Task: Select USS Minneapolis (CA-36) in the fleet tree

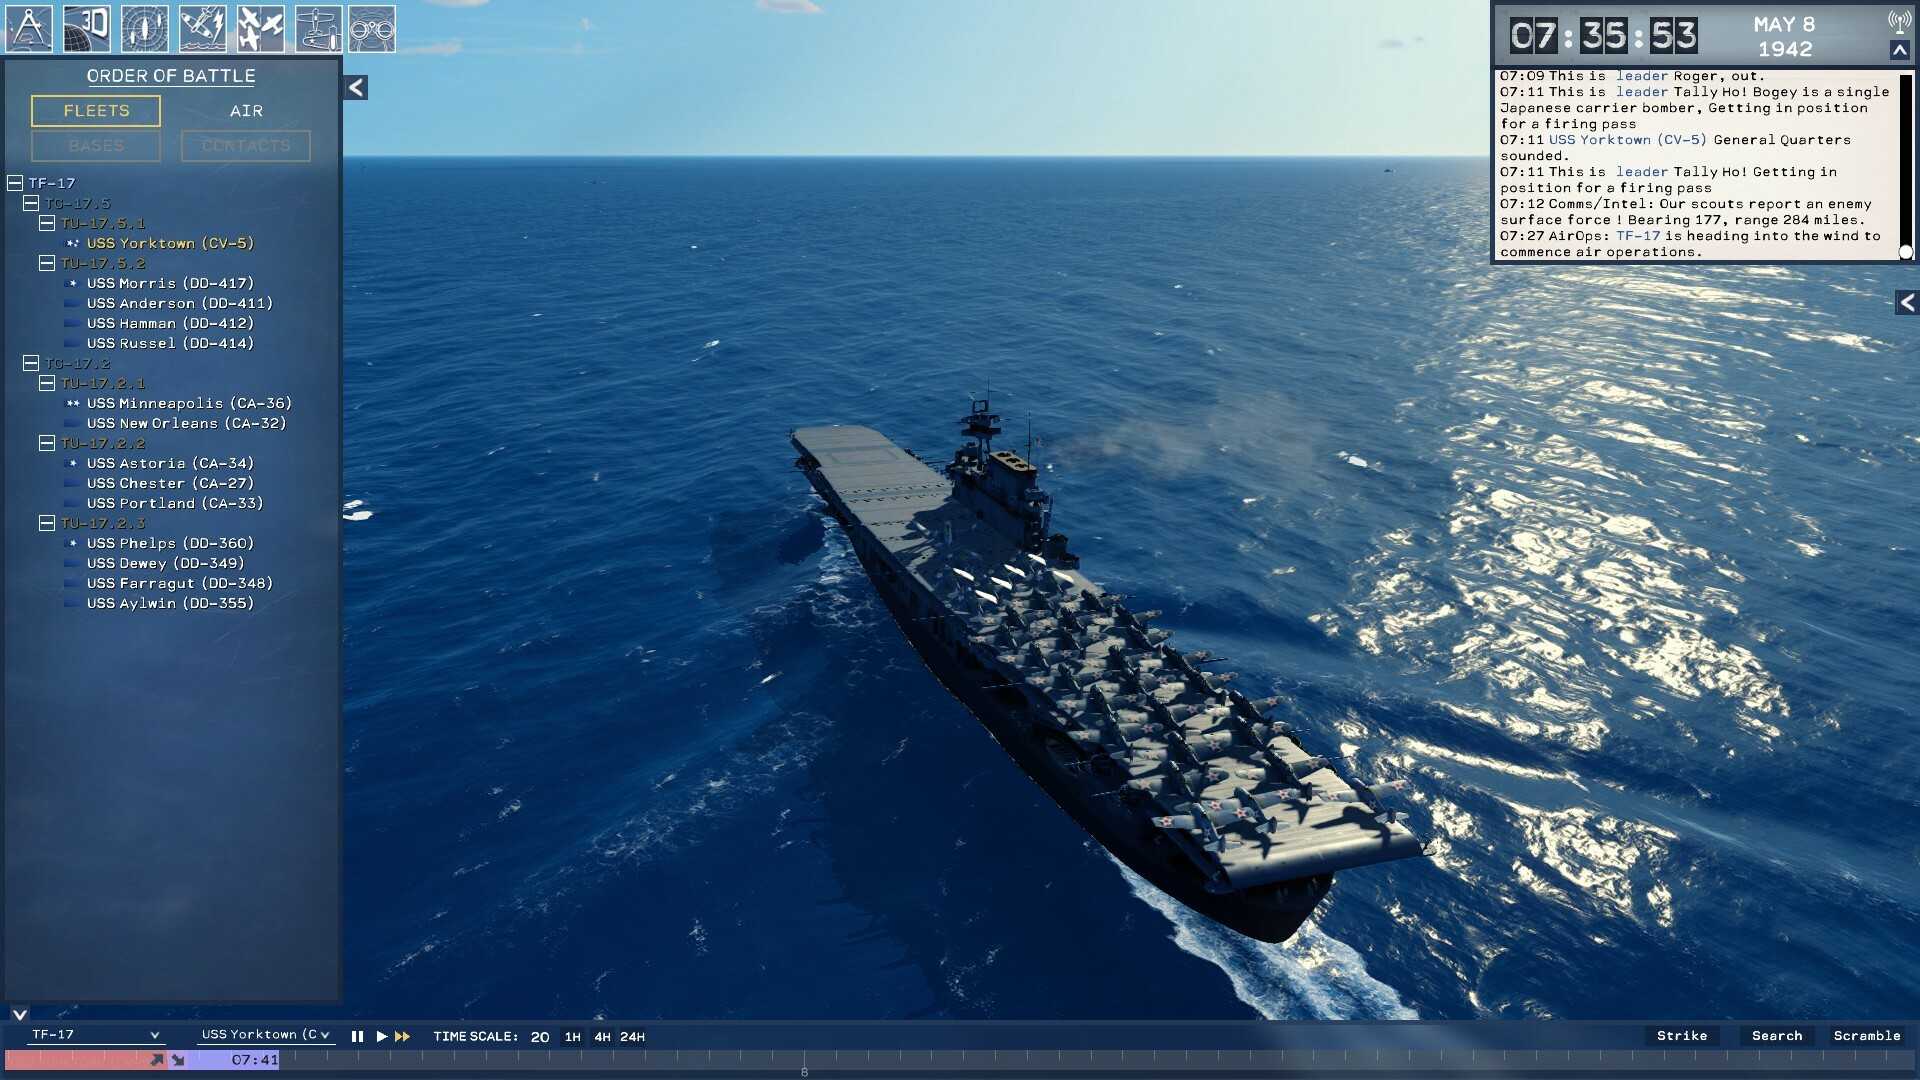Action: (x=190, y=403)
